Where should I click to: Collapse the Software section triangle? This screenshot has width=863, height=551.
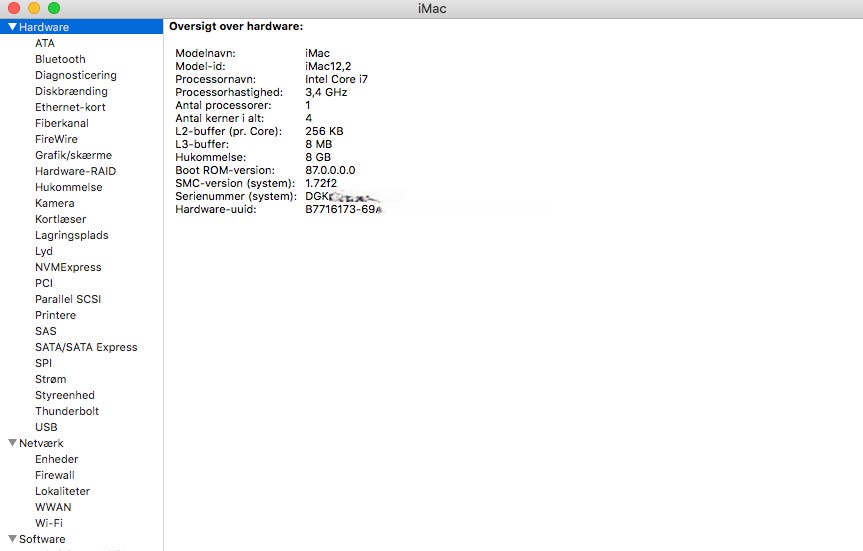click(12, 538)
